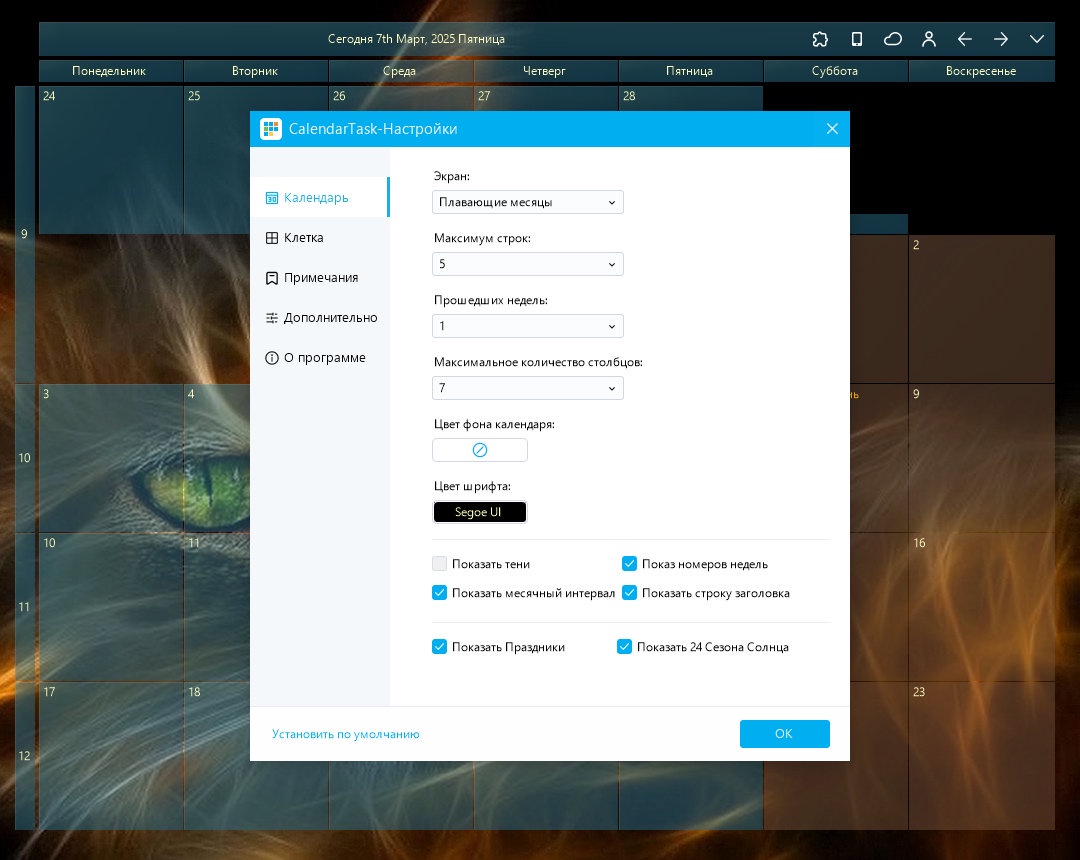The image size is (1080, 860).
Task: Click the puzzle-piece plugins icon in toolbar
Action: 820,39
